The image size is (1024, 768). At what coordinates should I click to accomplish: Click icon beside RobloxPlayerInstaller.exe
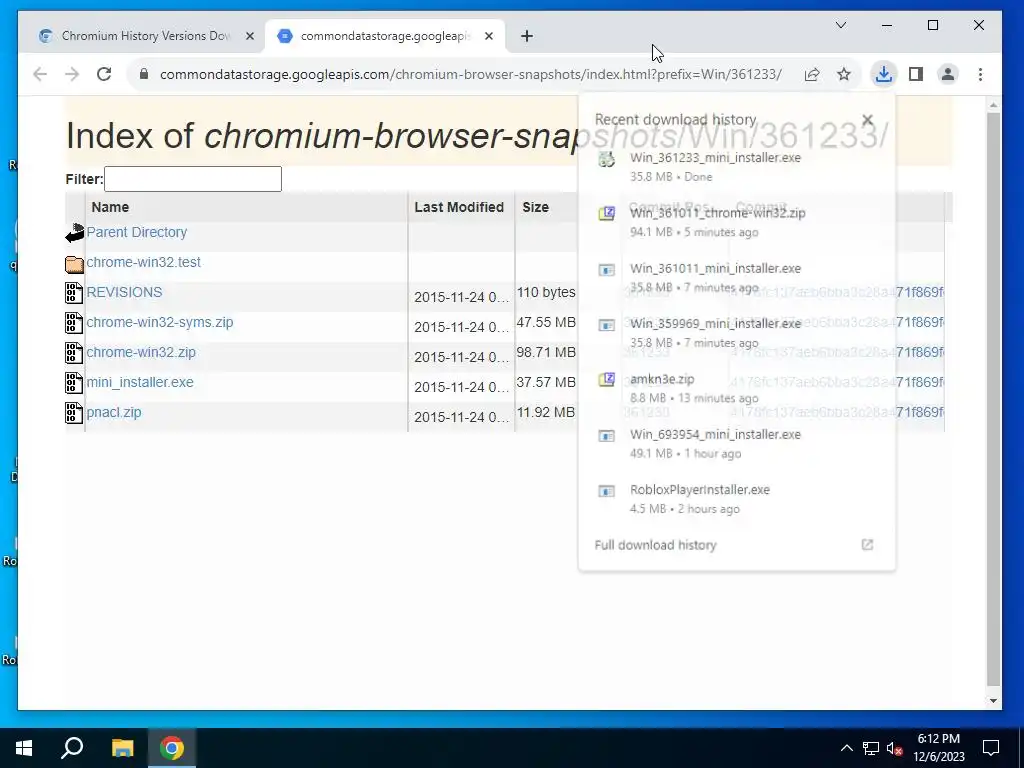coord(607,490)
